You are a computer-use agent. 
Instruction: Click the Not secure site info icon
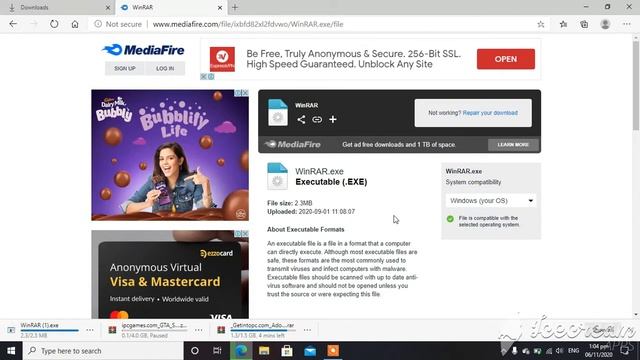(98, 24)
